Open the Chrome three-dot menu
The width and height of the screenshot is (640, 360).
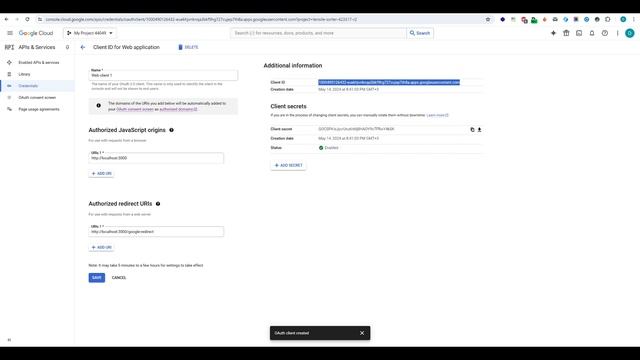pyautogui.click(x=634, y=19)
